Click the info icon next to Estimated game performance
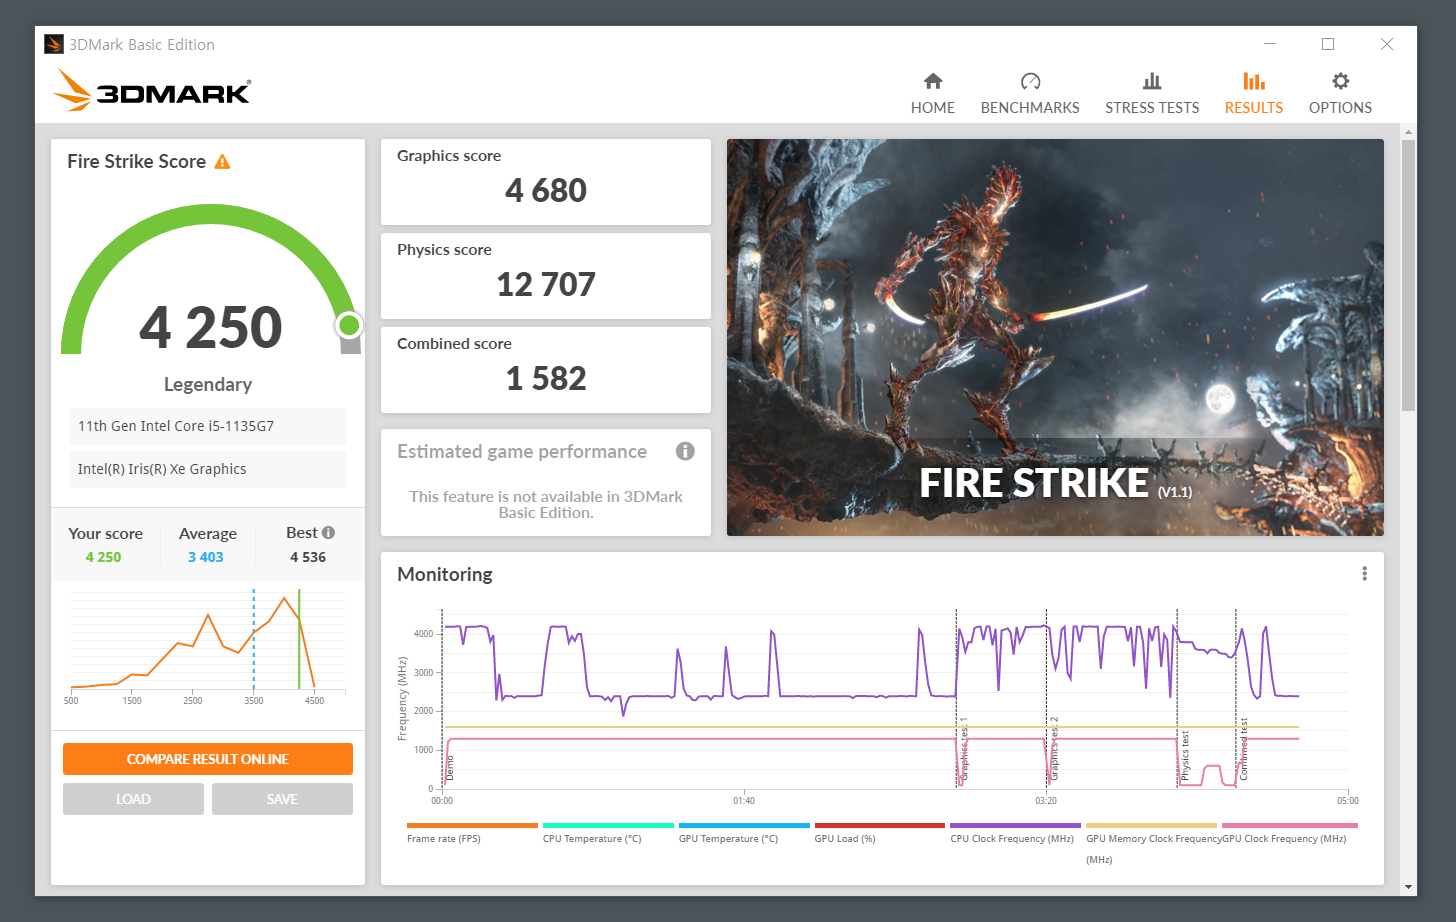Screen dimensions: 1456x922 [x=685, y=451]
